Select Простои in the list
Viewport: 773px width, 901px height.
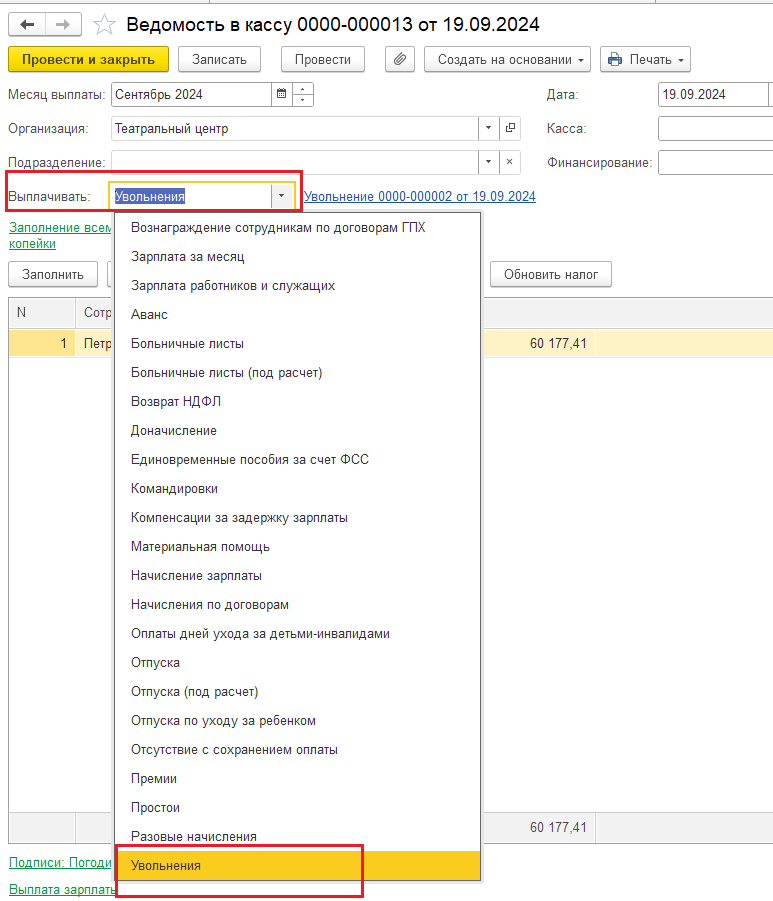298,807
